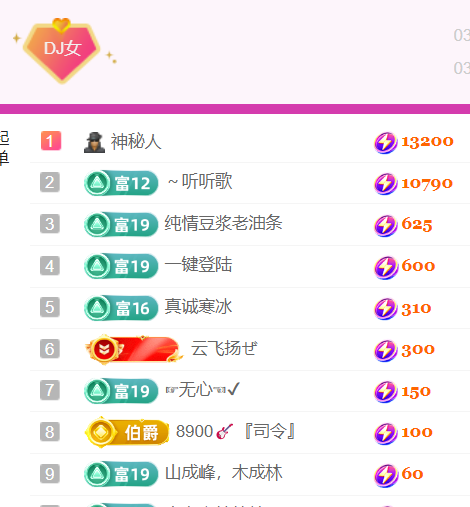This screenshot has width=470, height=507.
Task: Click the 富12 badge next to ~听听歌
Action: point(121,183)
